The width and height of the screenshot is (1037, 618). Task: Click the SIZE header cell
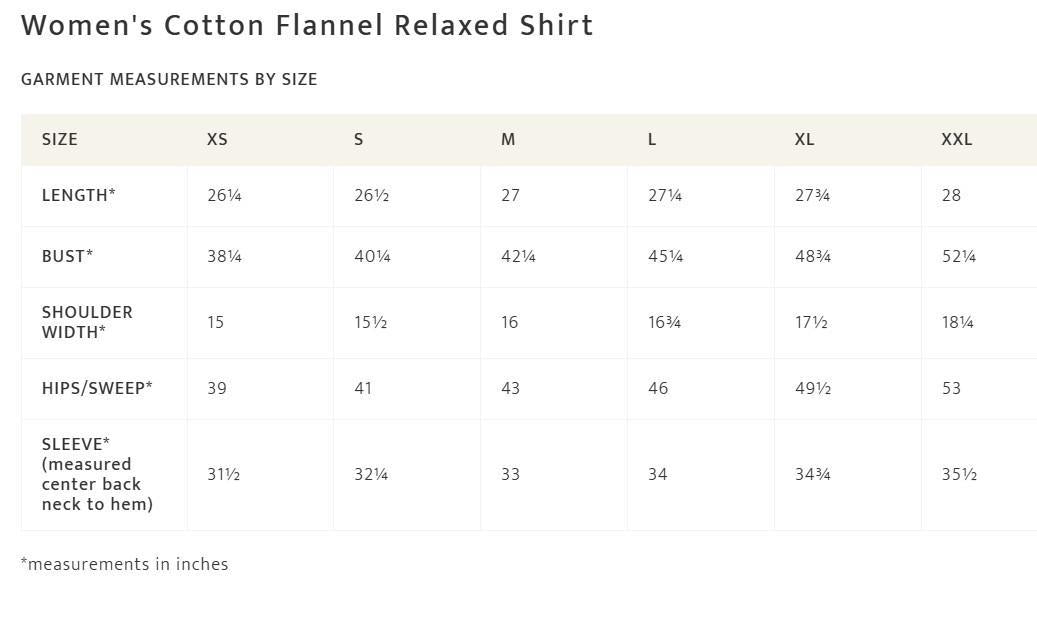click(60, 140)
